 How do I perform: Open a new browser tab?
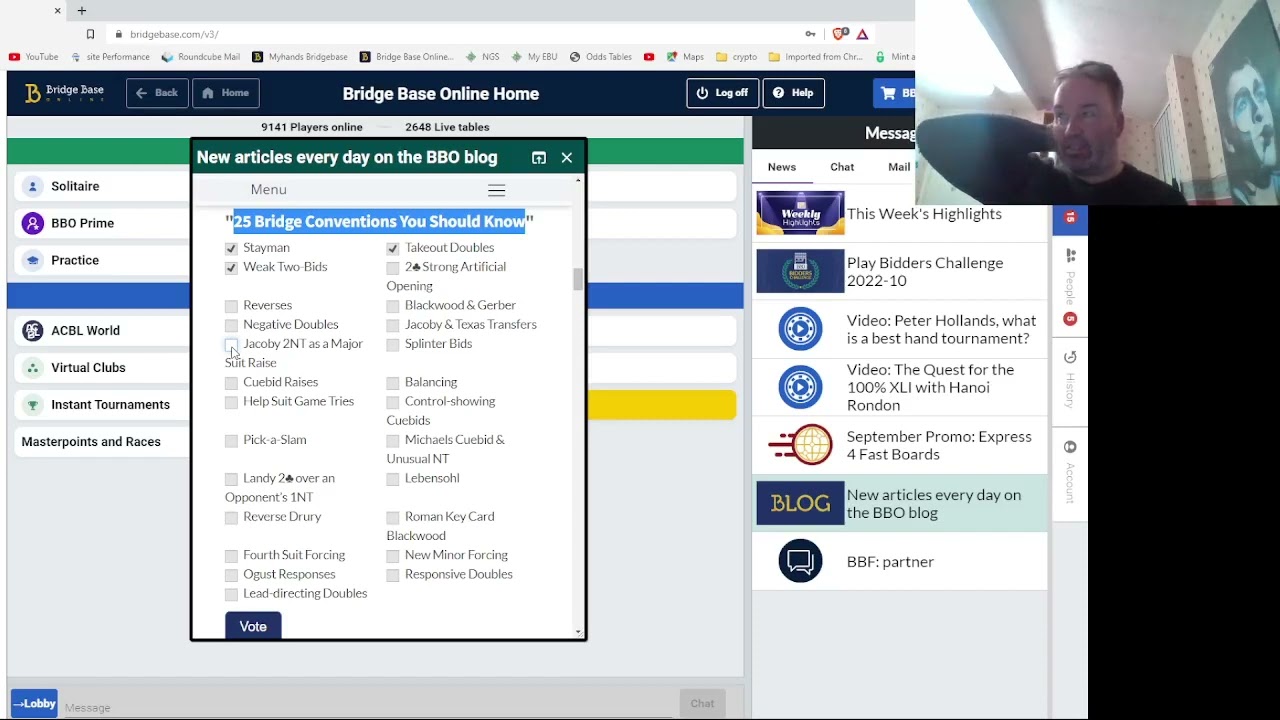(82, 11)
